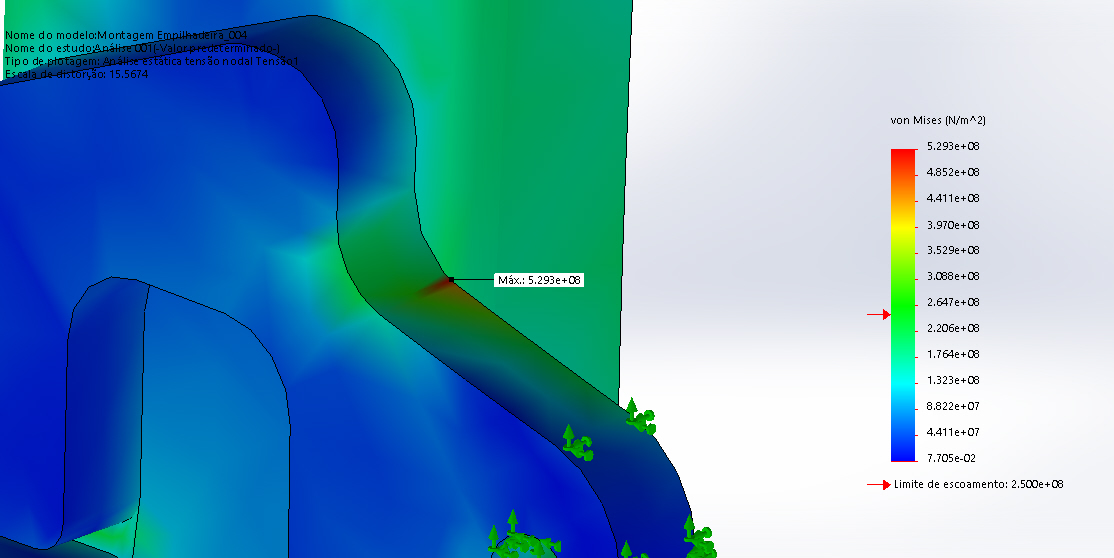
Task: Select the "Nome do modelo" title line
Action: pos(126,35)
